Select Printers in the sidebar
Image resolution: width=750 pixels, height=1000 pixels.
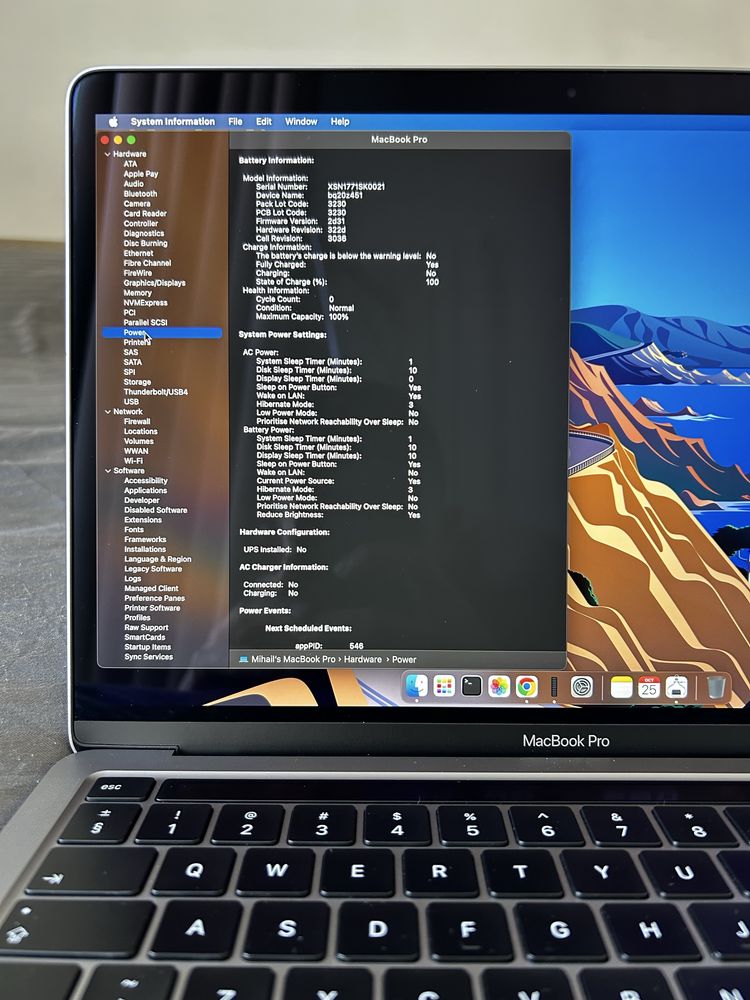click(x=136, y=342)
